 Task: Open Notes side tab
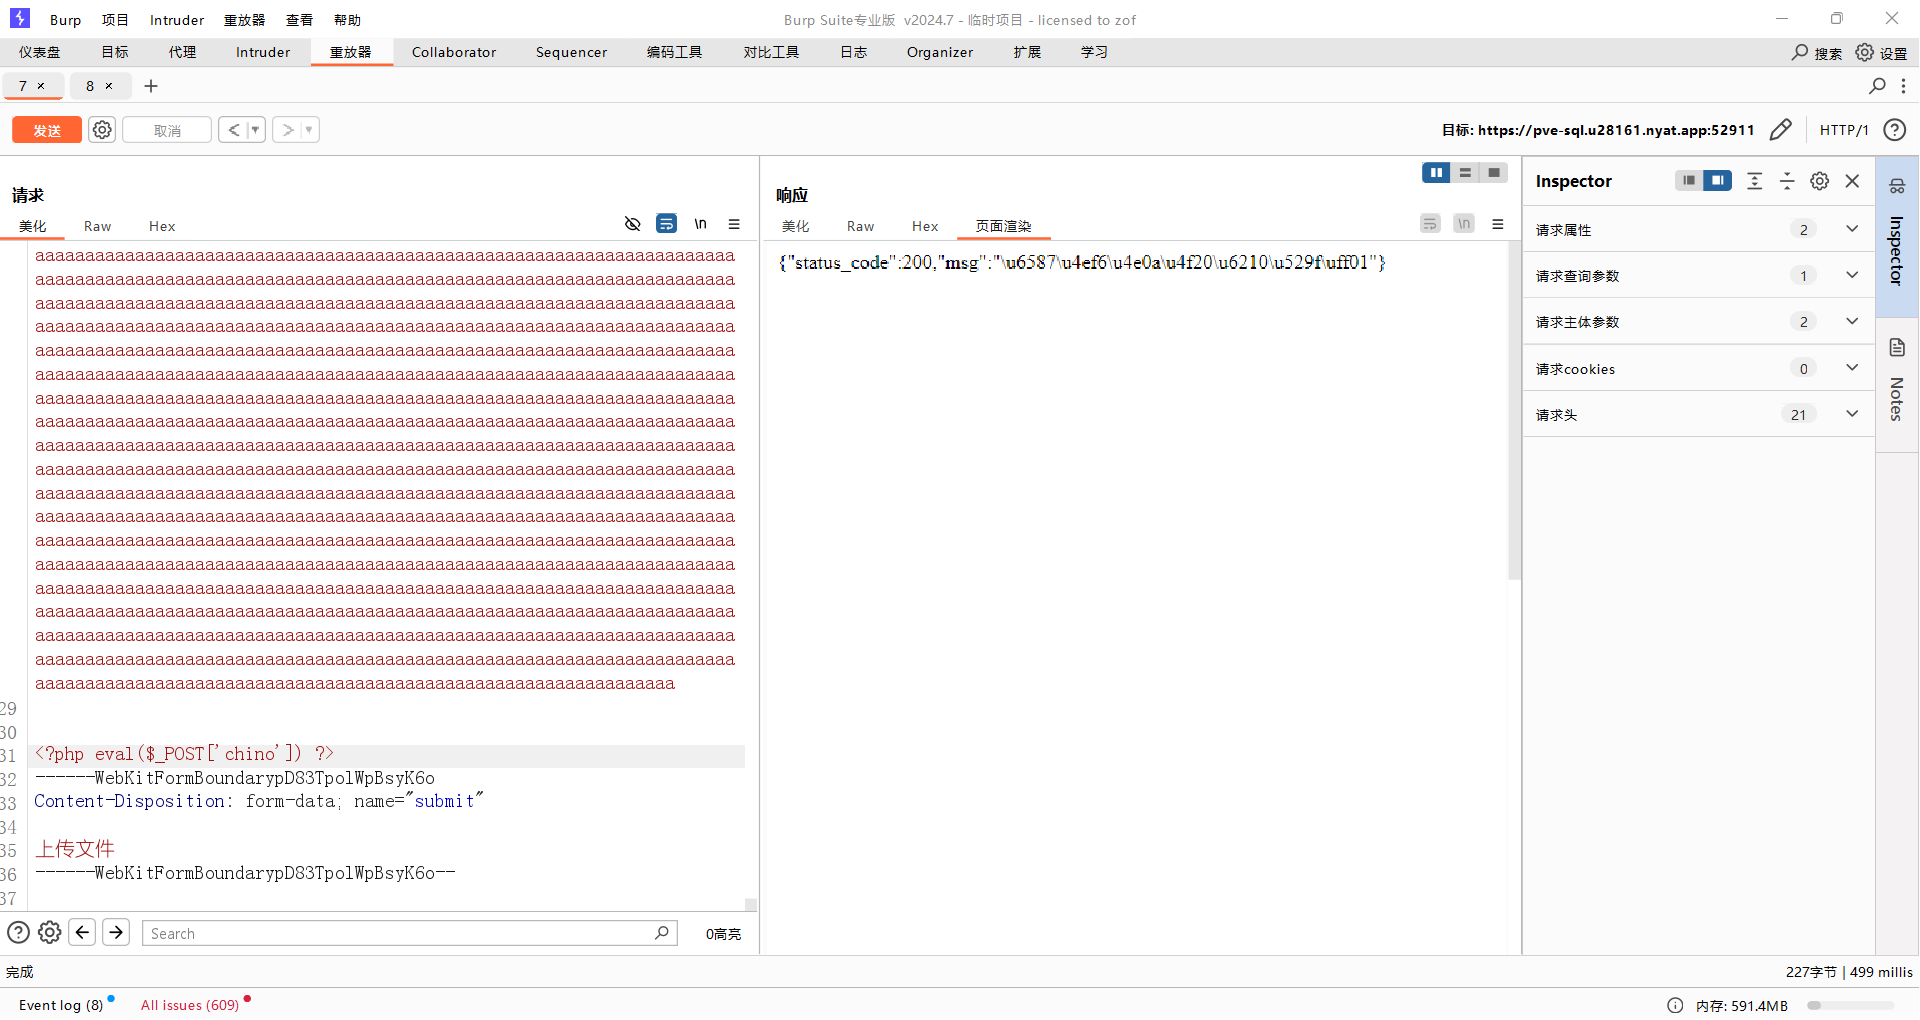click(1896, 384)
